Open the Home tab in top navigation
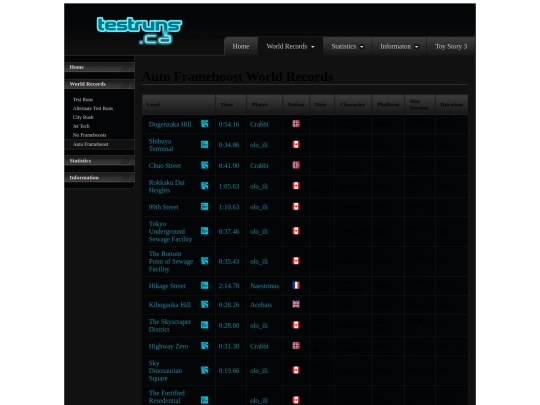540x405 pixels. point(241,46)
